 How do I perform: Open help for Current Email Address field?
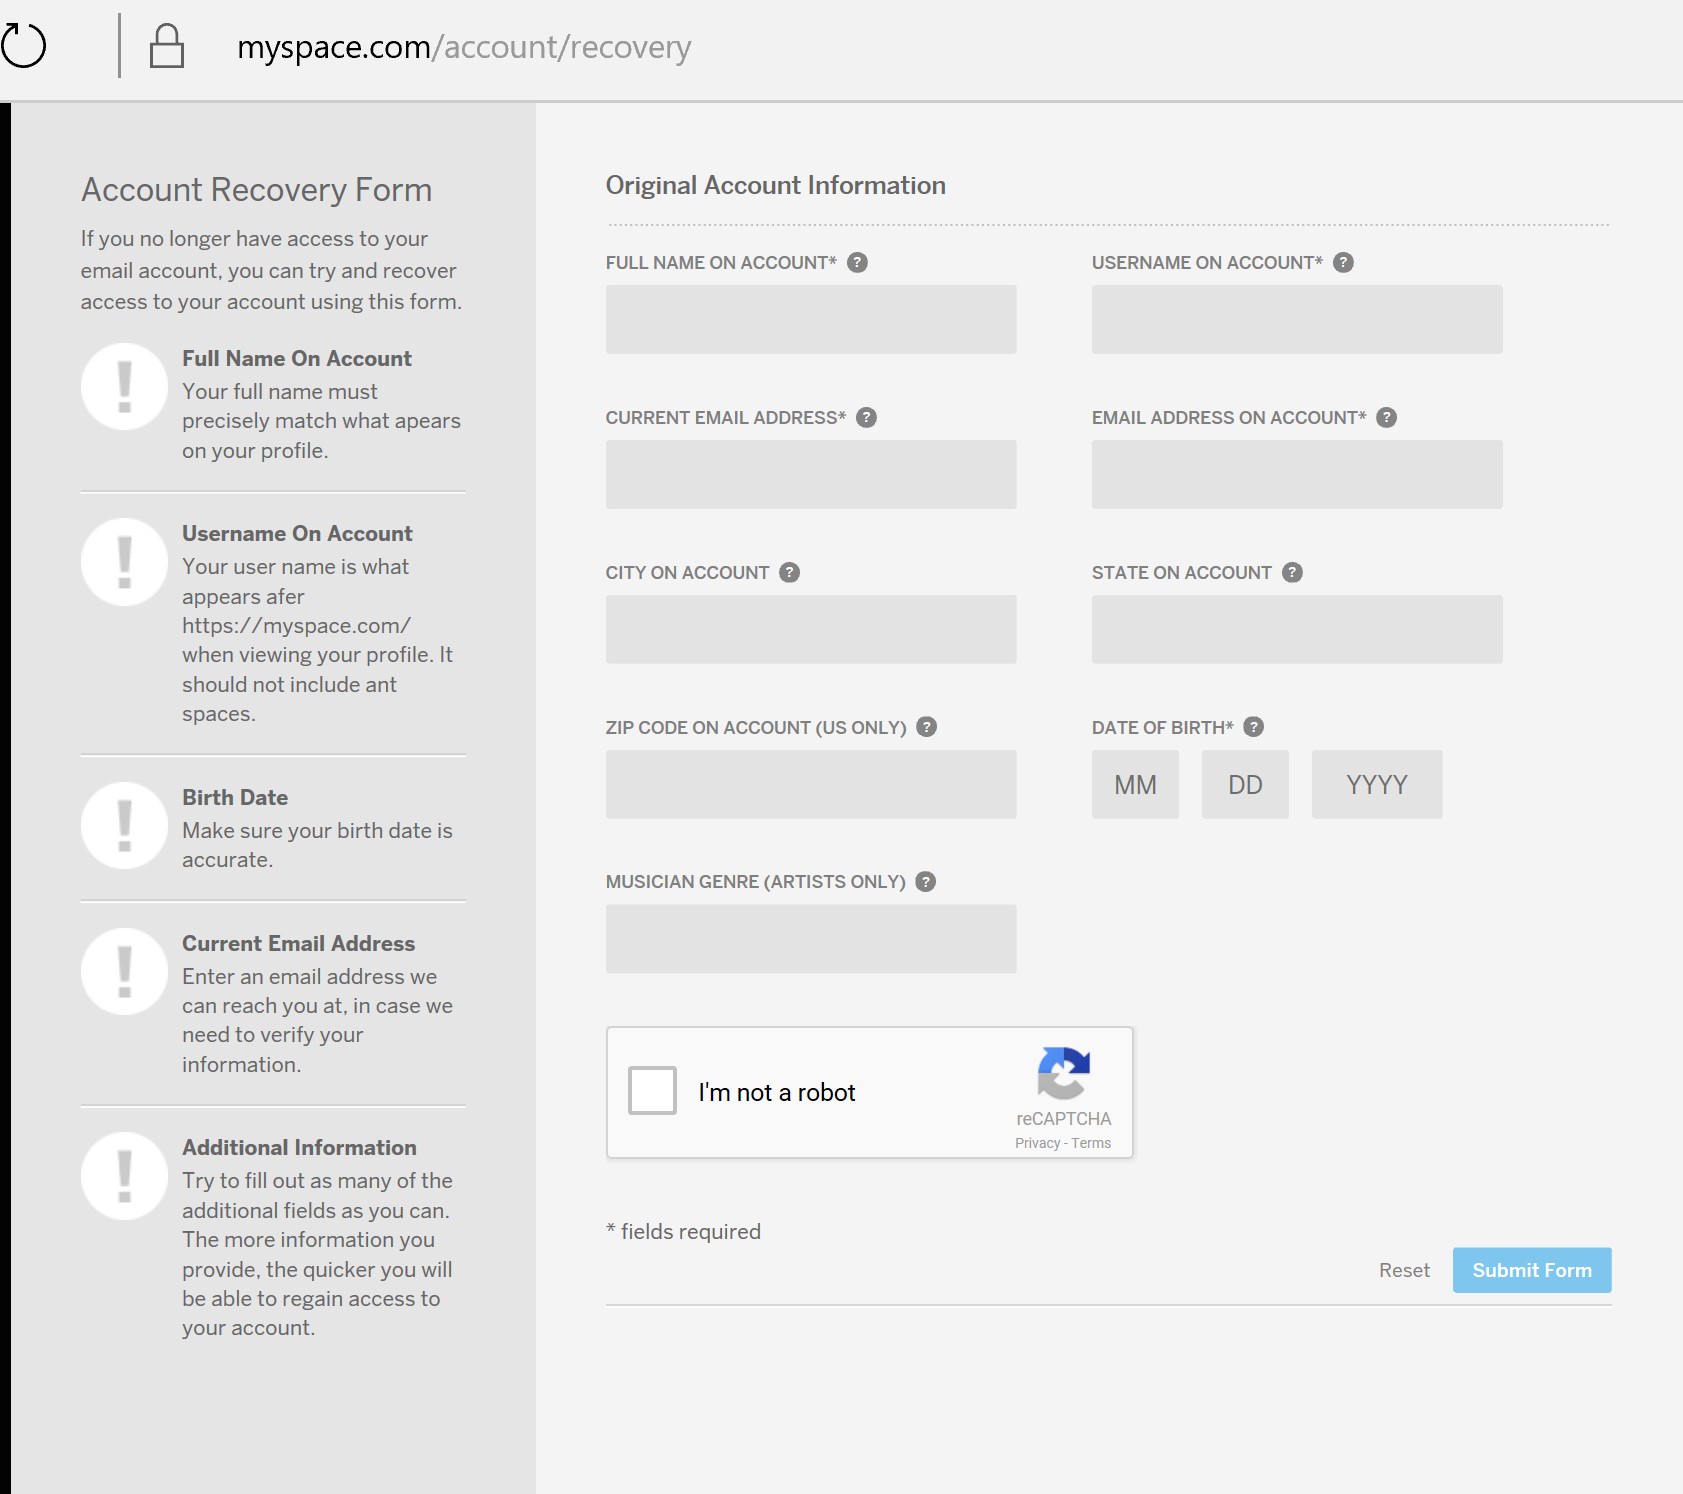(x=868, y=418)
